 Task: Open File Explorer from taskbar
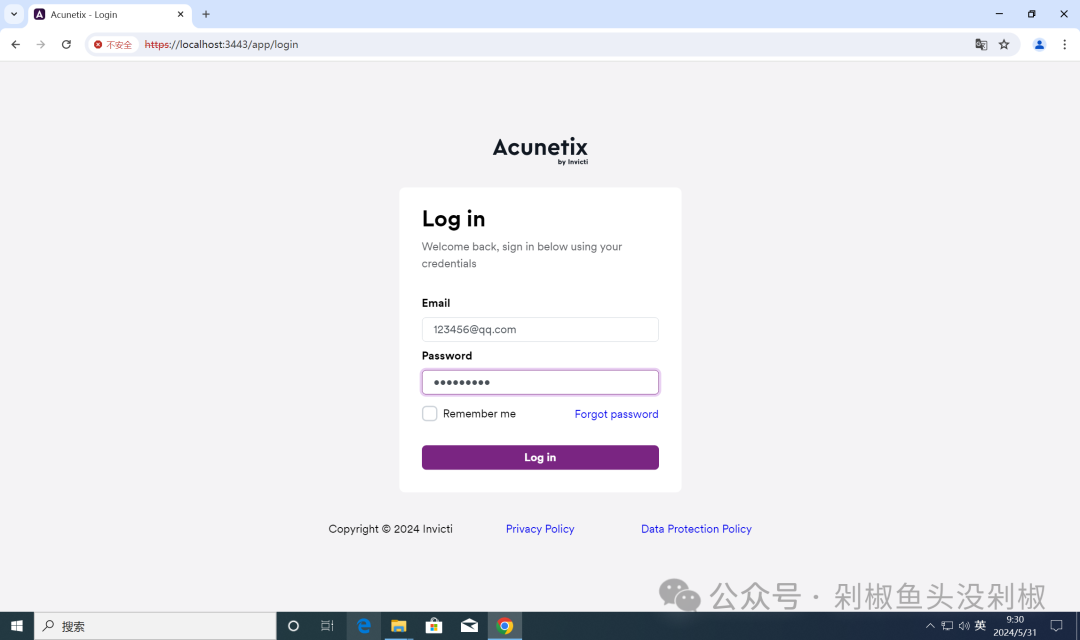399,626
